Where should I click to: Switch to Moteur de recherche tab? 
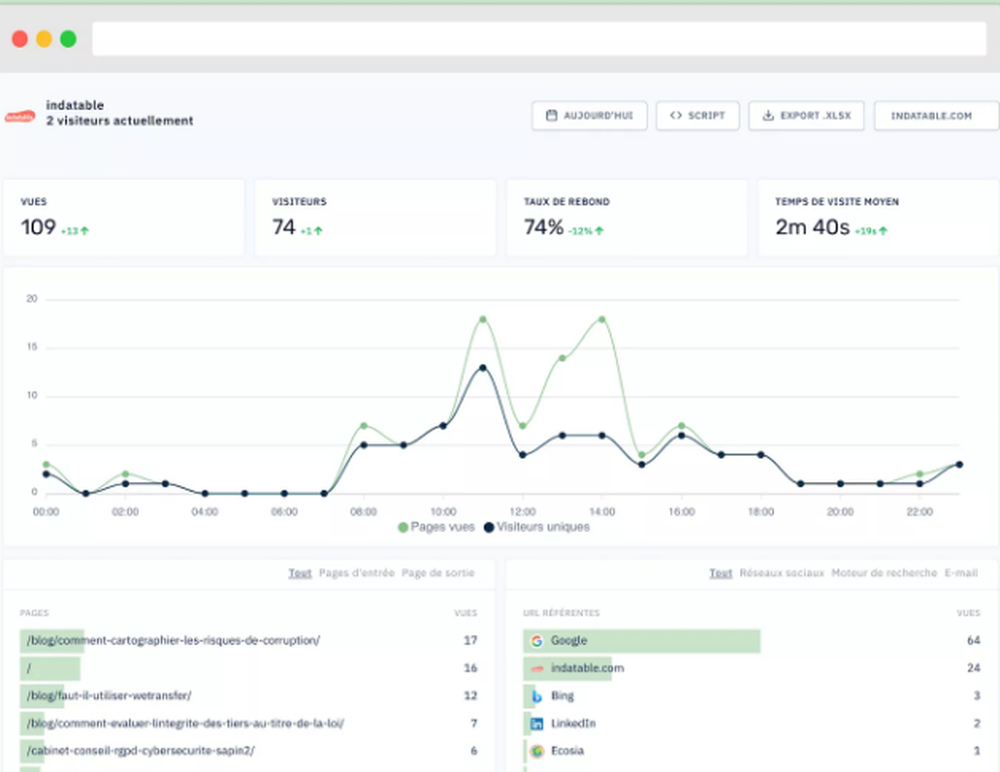(x=884, y=573)
